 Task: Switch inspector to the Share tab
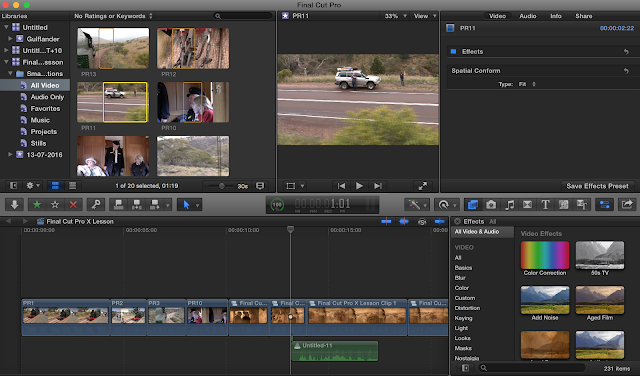(584, 16)
